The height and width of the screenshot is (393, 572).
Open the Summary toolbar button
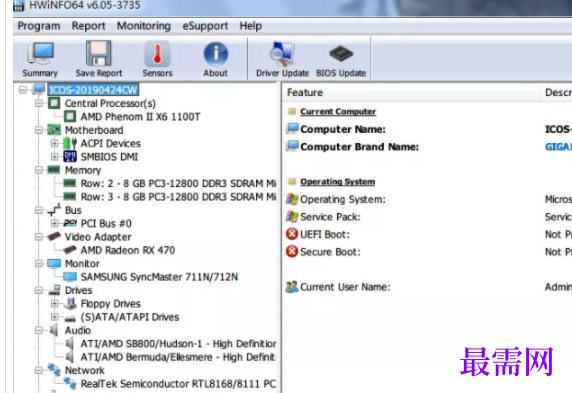[40, 59]
